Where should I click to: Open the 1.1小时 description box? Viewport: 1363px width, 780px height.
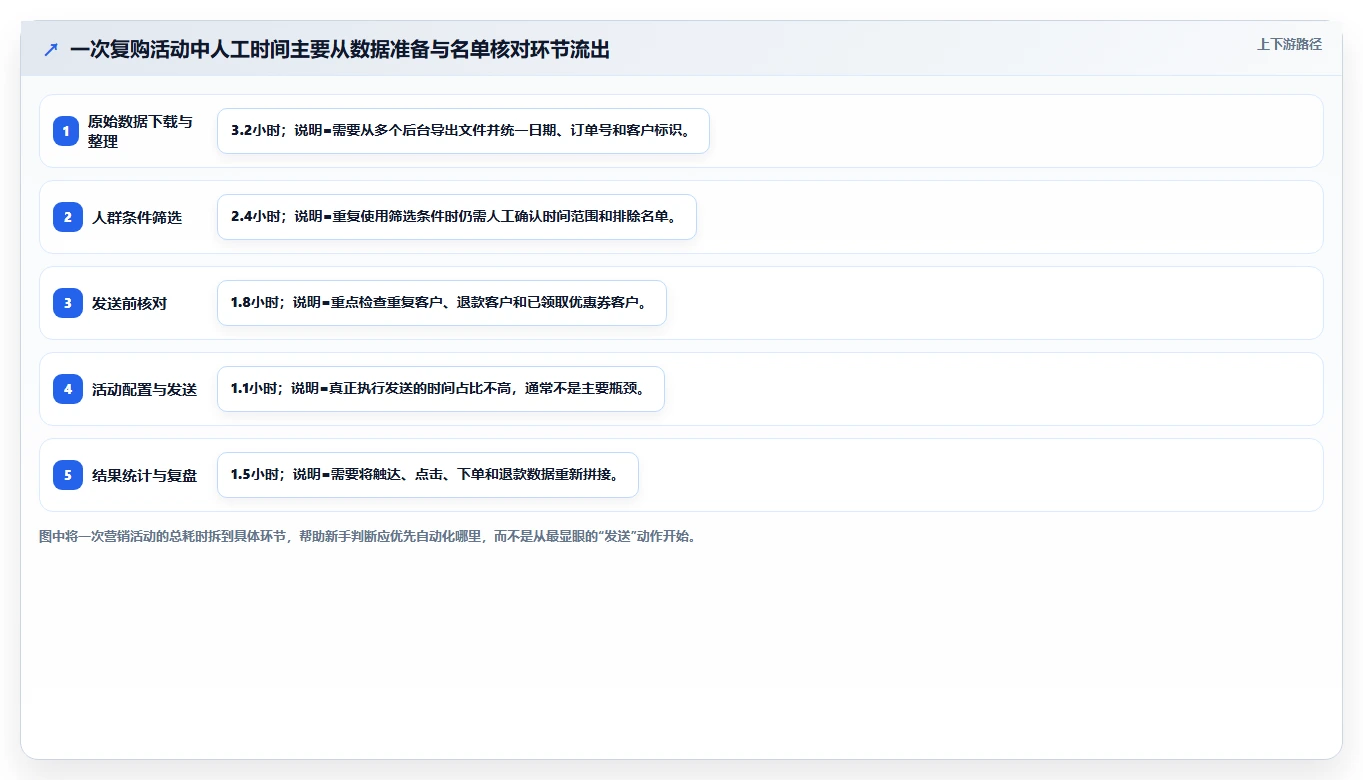tap(441, 389)
